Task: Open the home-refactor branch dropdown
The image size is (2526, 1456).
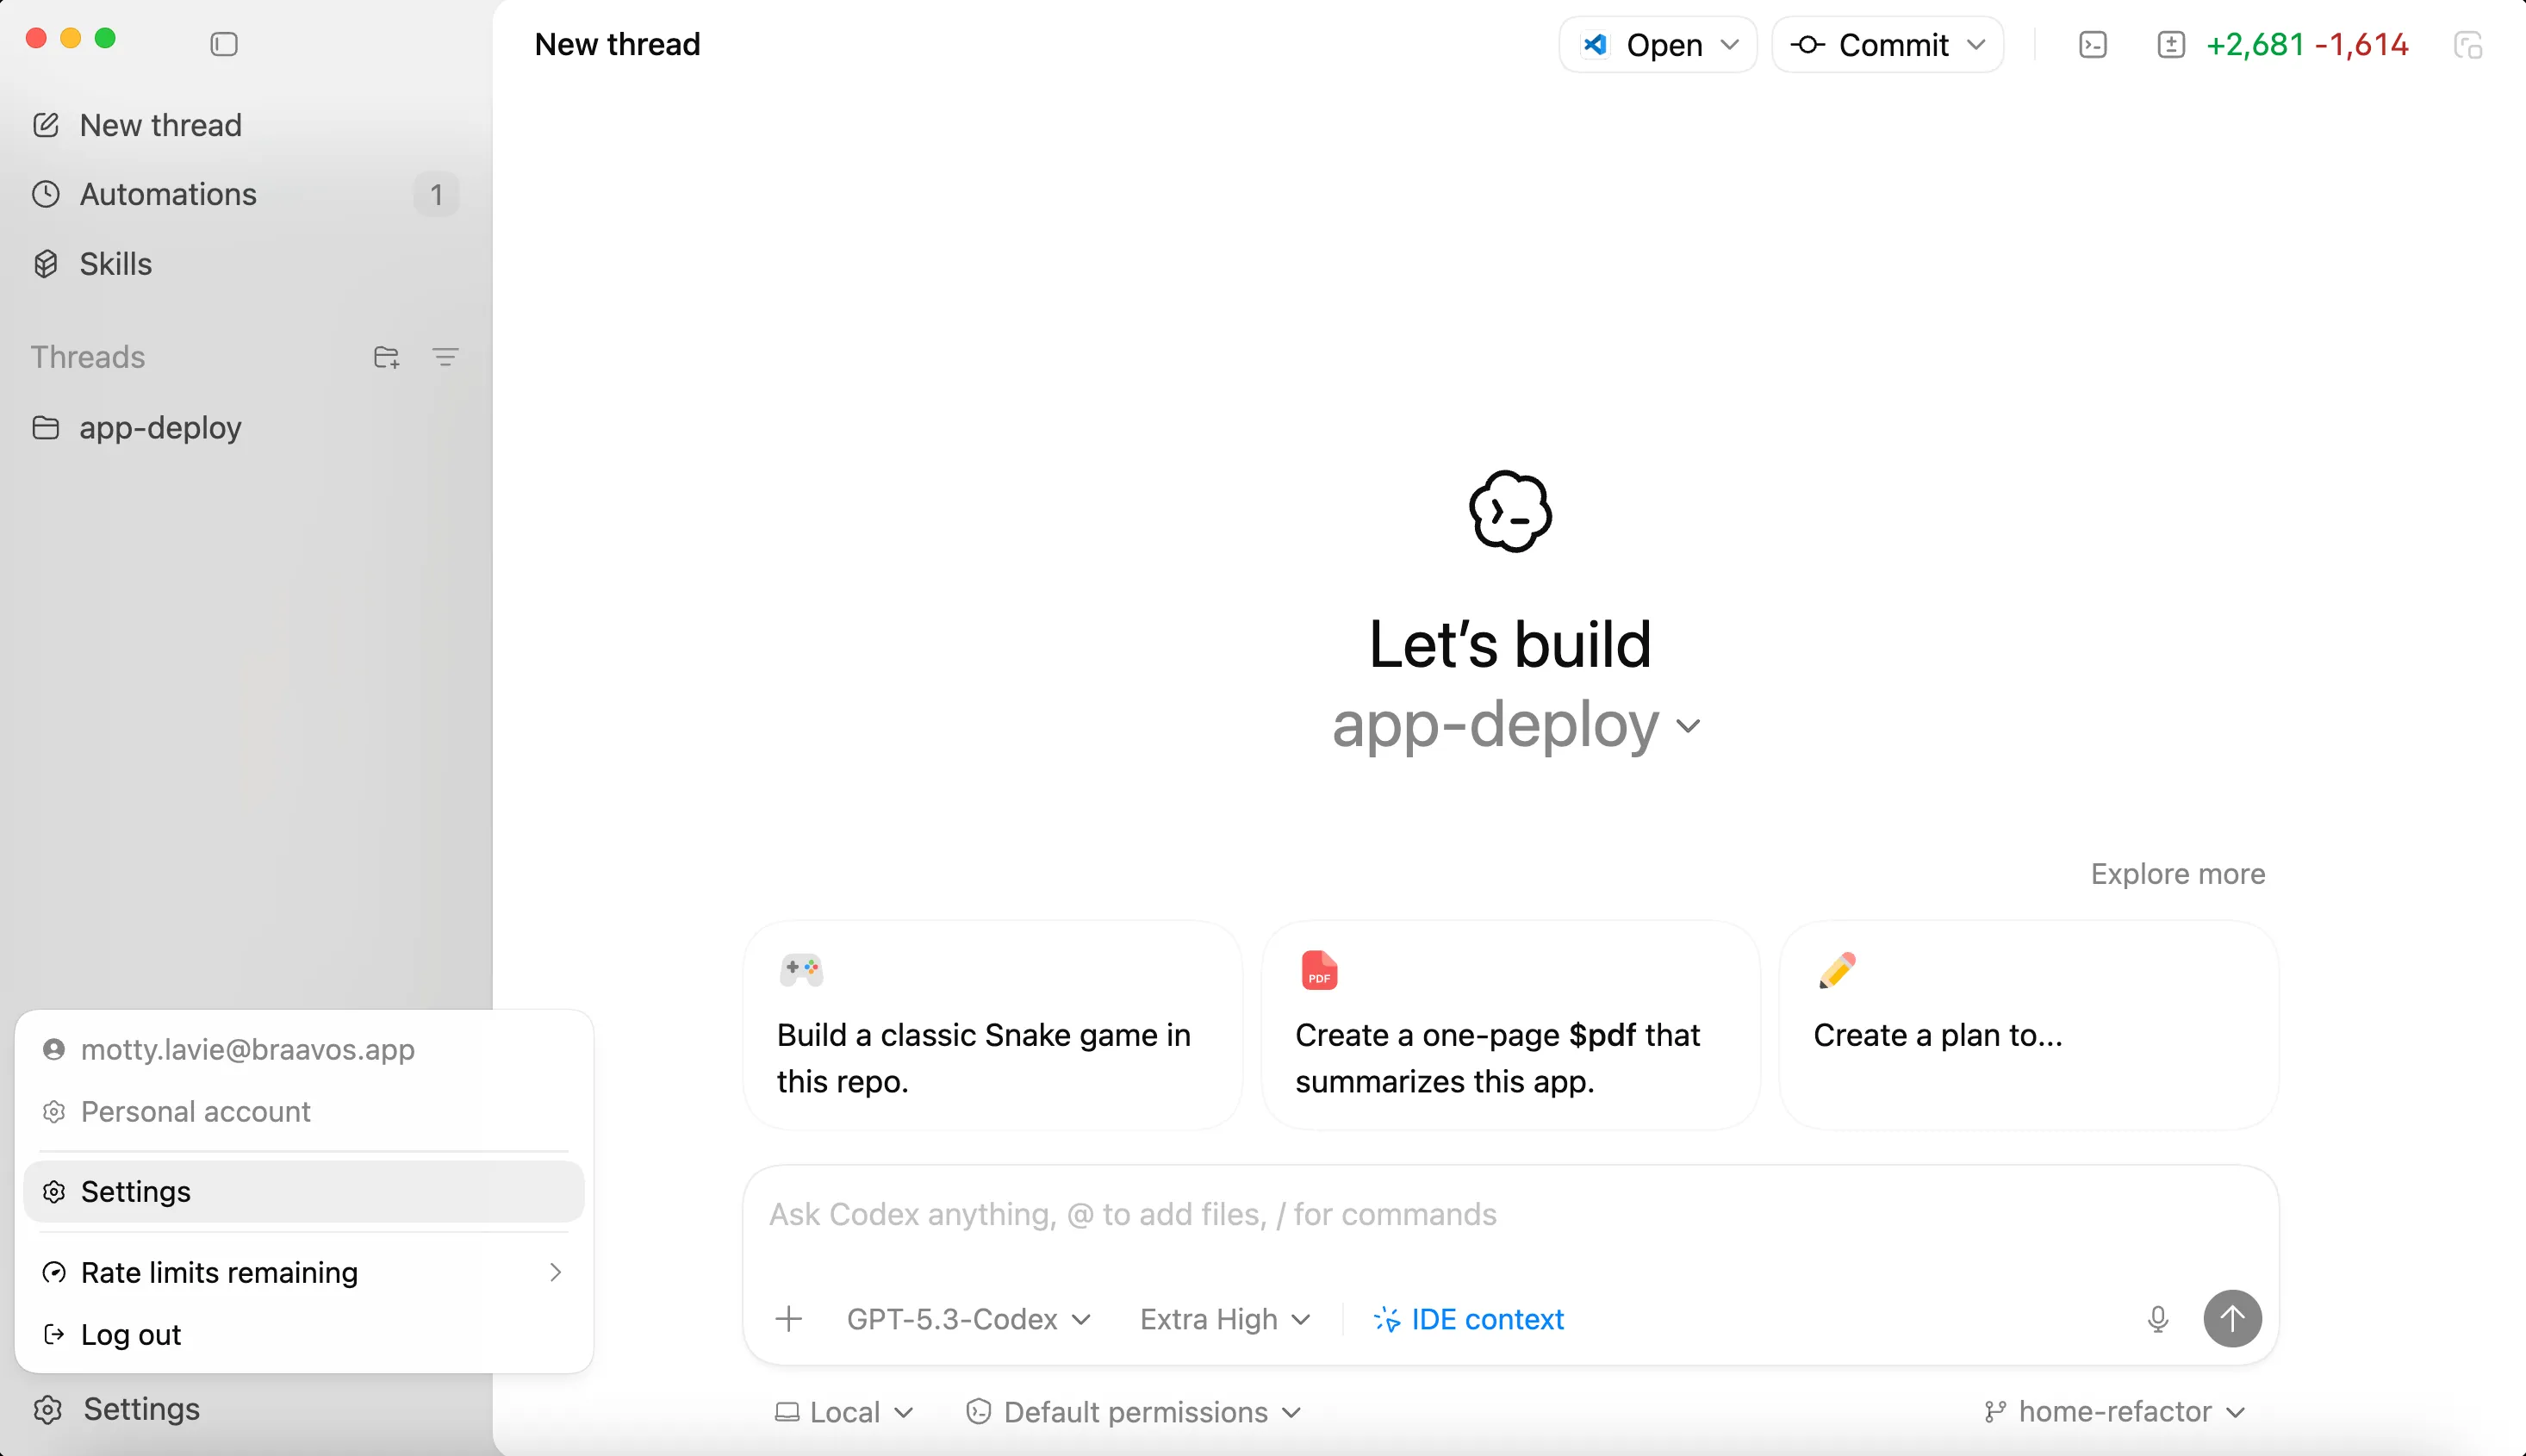Action: [x=2114, y=1411]
